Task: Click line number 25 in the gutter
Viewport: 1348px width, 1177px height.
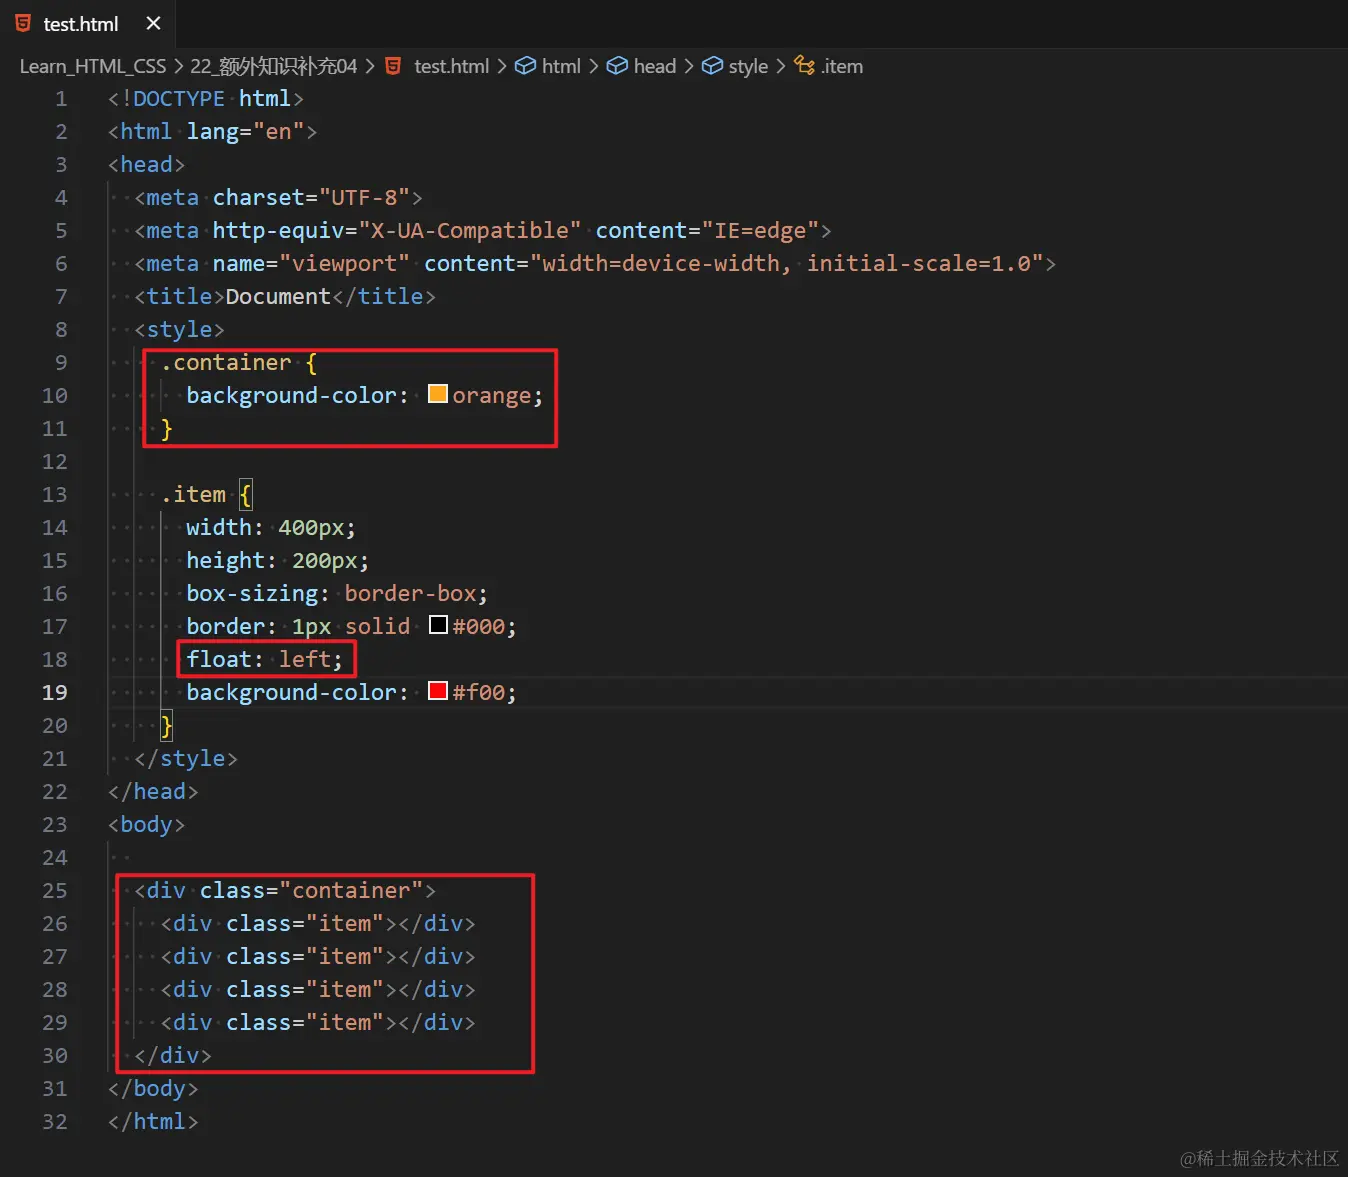Action: click(55, 890)
